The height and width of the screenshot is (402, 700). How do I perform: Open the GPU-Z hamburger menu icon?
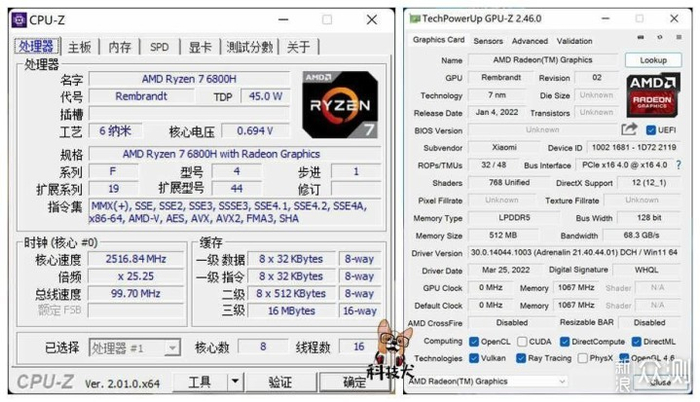[x=679, y=38]
